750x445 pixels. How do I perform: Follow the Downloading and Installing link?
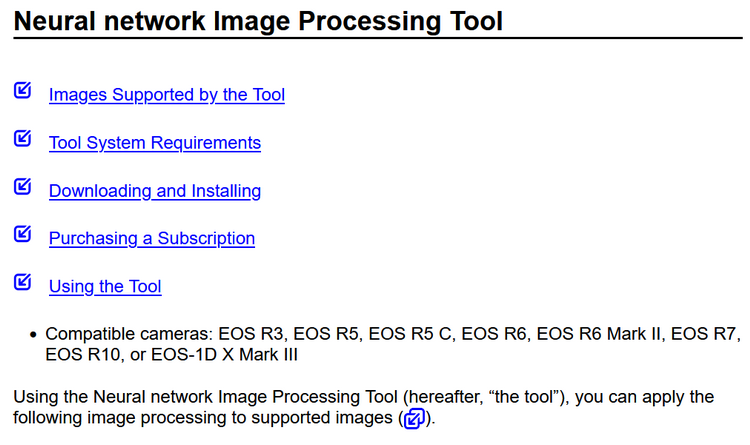tap(154, 190)
